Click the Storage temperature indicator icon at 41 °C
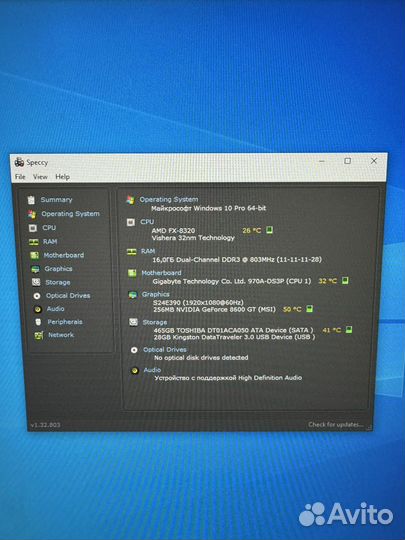Screen dimensions: 405x540 349,330
